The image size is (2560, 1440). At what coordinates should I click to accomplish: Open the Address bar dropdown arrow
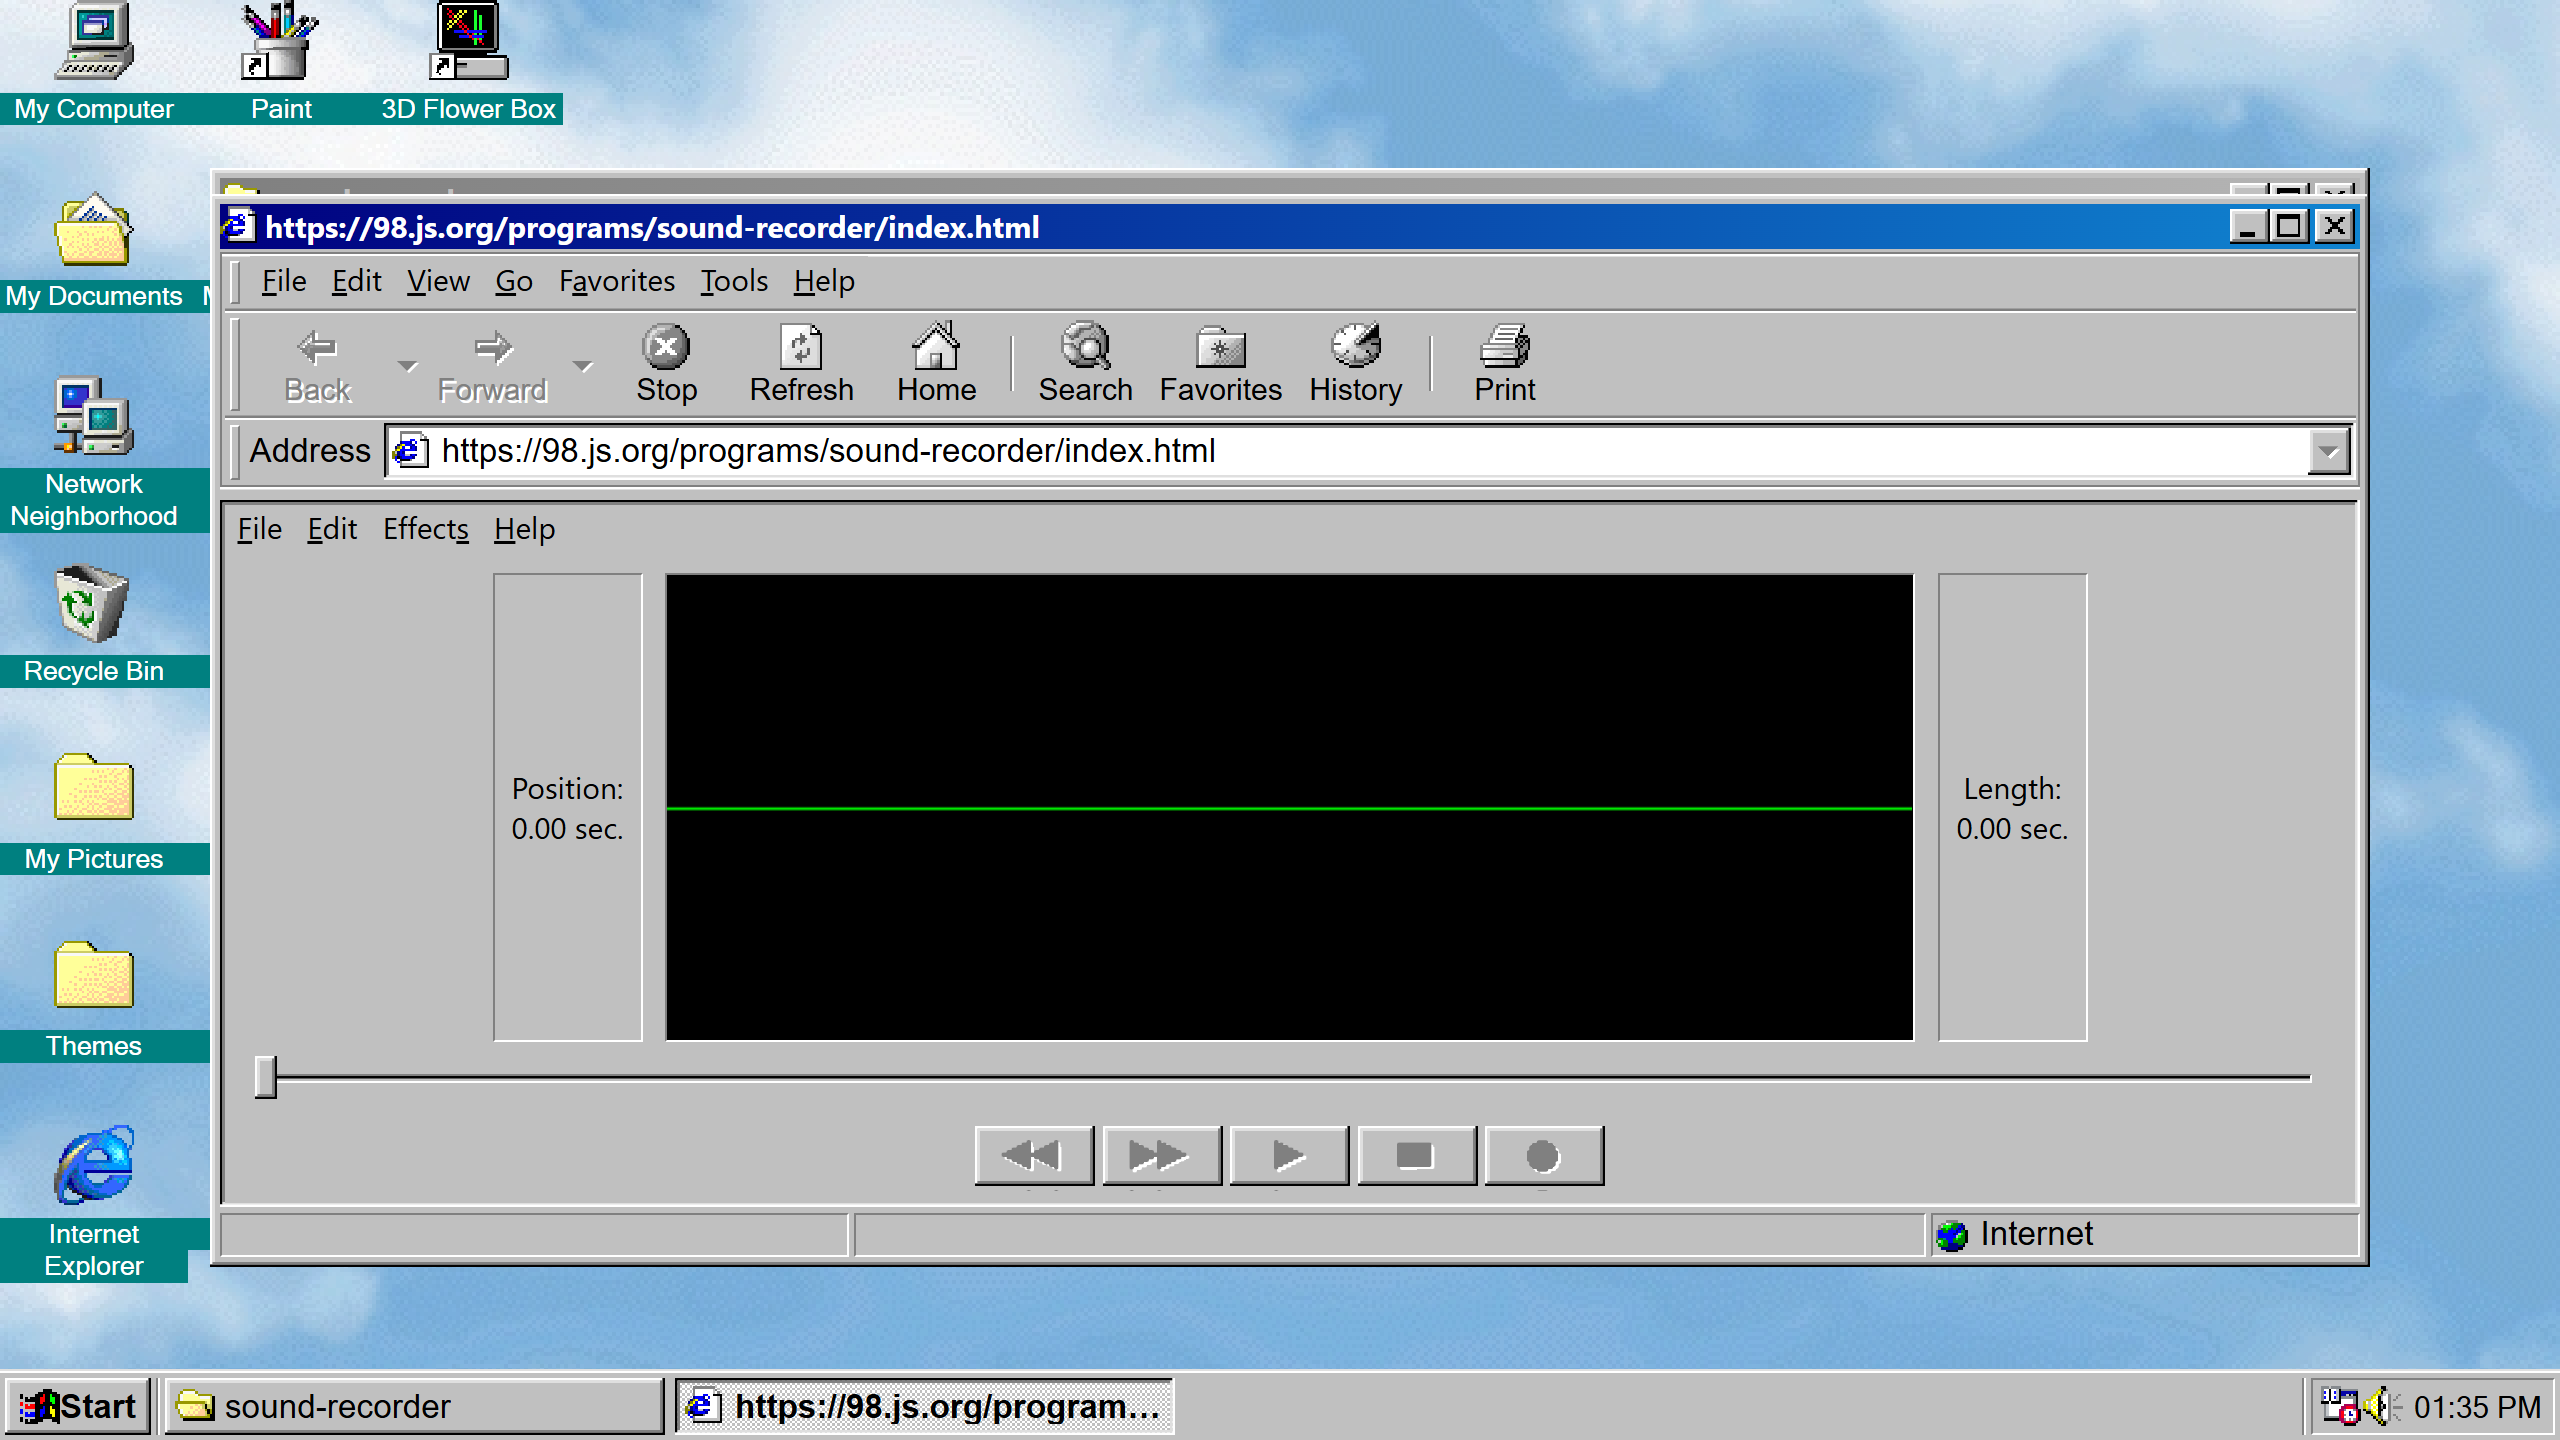coord(2329,451)
